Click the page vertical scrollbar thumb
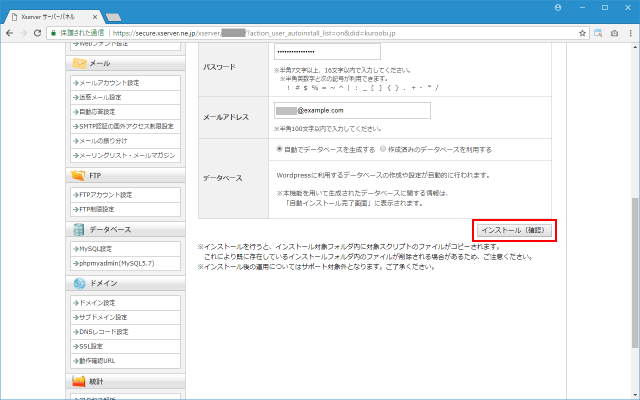Screen dimensions: 640x400 pos(636,273)
